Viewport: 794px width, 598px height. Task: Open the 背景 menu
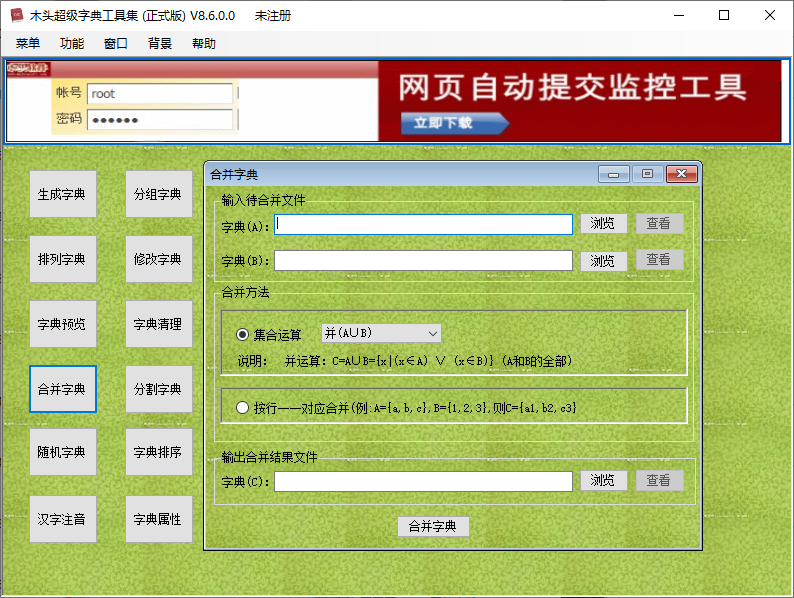coord(160,44)
